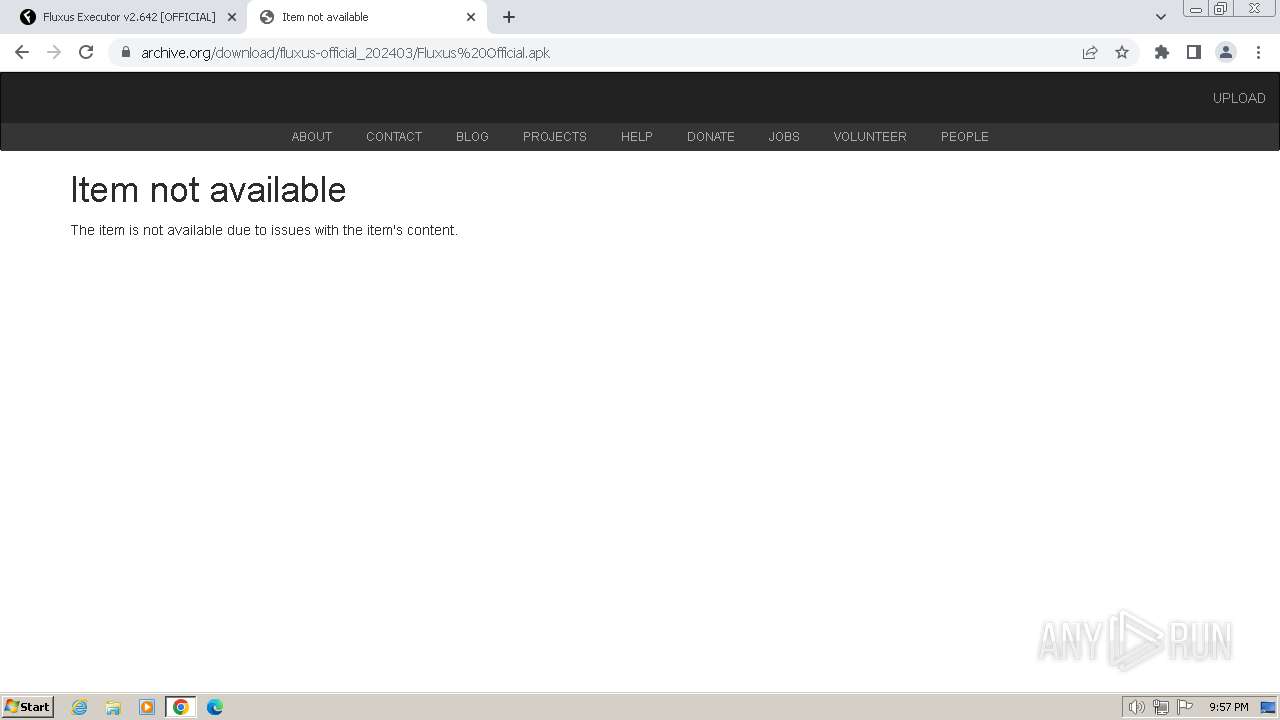Click the system clock 9:57 PM
The width and height of the screenshot is (1280, 720).
(1229, 707)
